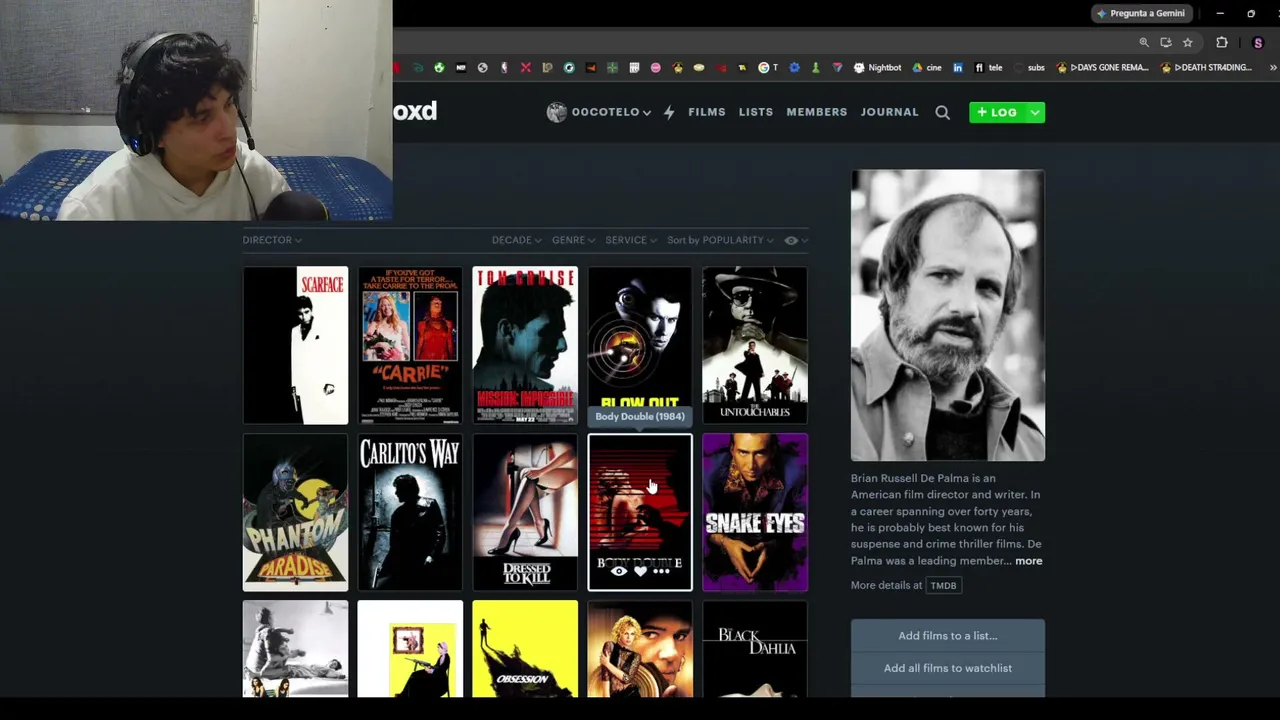Open the Dressed to Kill poster

pyautogui.click(x=525, y=512)
